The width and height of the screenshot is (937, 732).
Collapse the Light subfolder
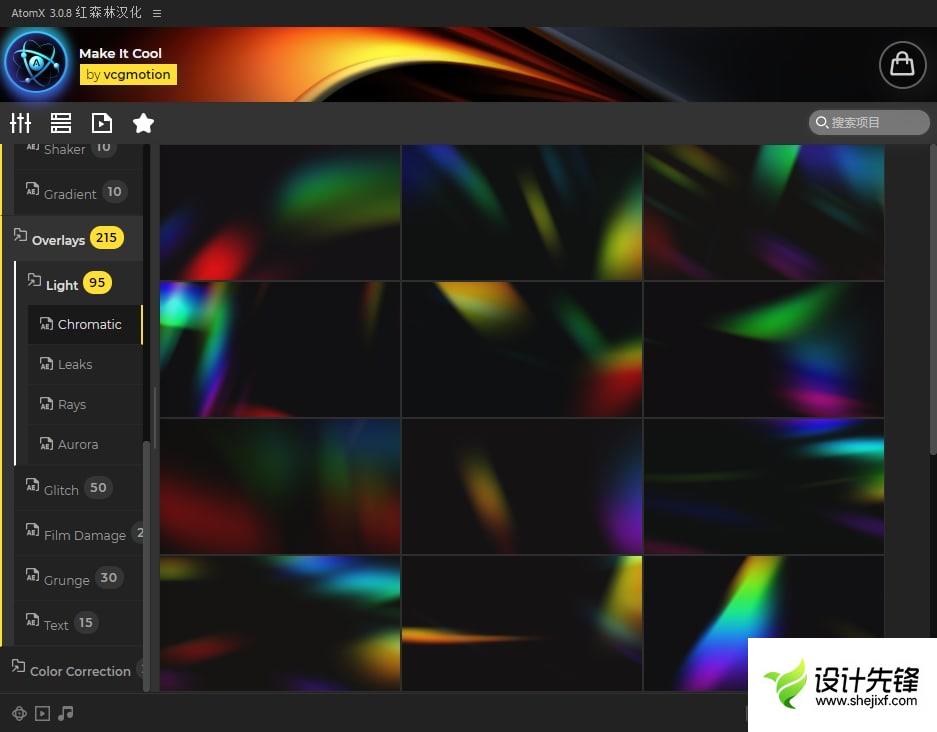(x=61, y=284)
